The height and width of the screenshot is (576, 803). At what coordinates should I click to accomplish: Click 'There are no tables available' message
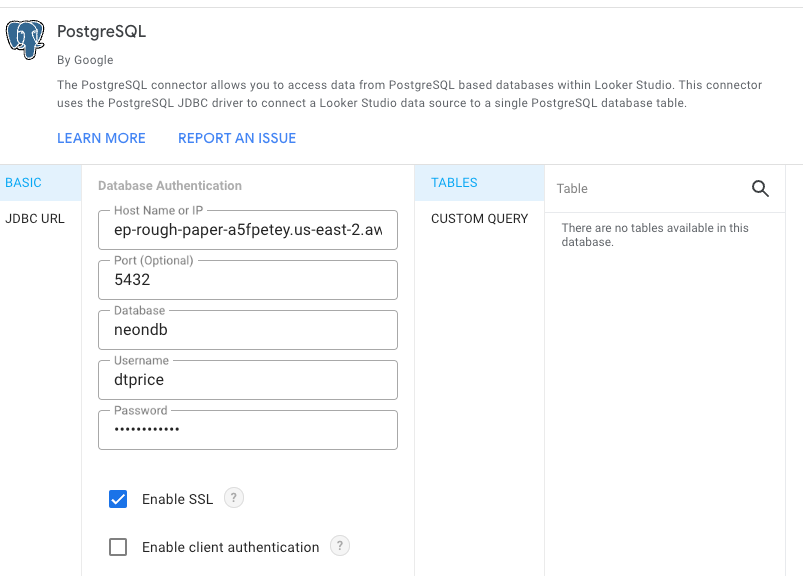coord(655,235)
